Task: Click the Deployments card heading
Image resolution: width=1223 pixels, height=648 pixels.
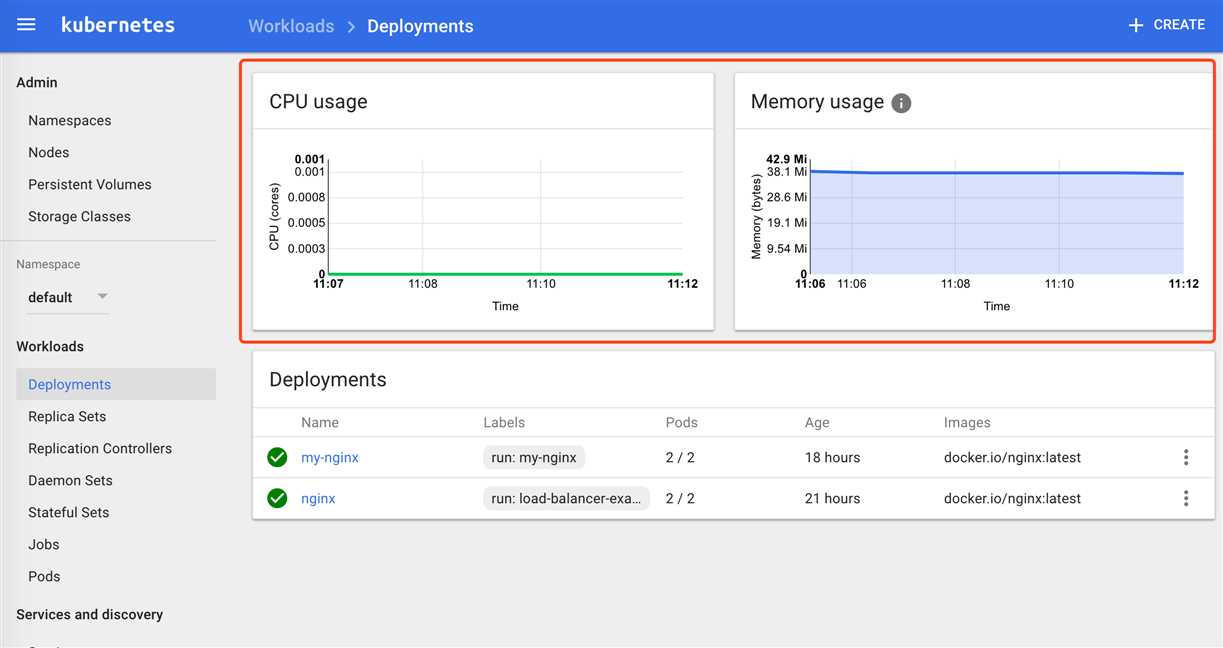Action: [328, 379]
